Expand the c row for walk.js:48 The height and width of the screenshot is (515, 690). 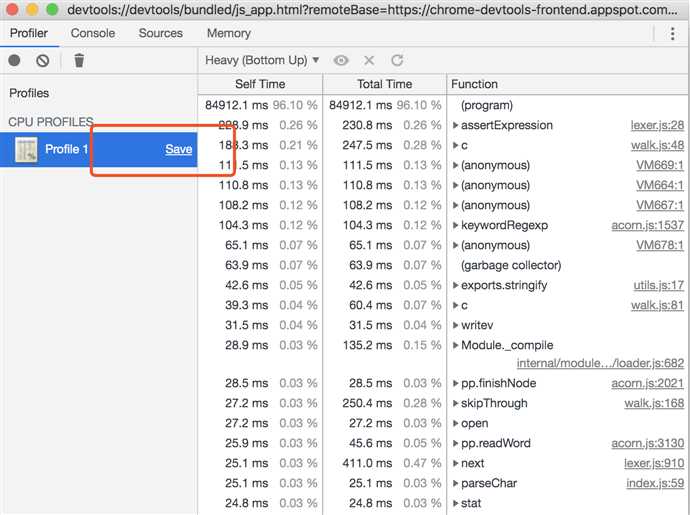[x=455, y=145]
